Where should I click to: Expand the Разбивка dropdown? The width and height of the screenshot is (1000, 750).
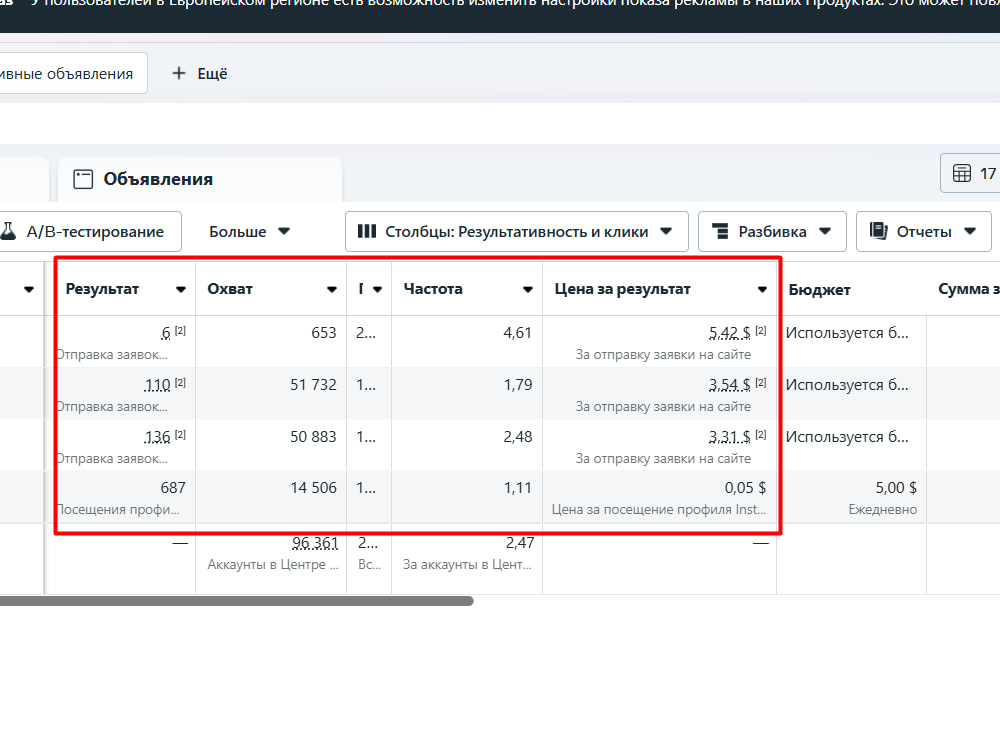772,232
